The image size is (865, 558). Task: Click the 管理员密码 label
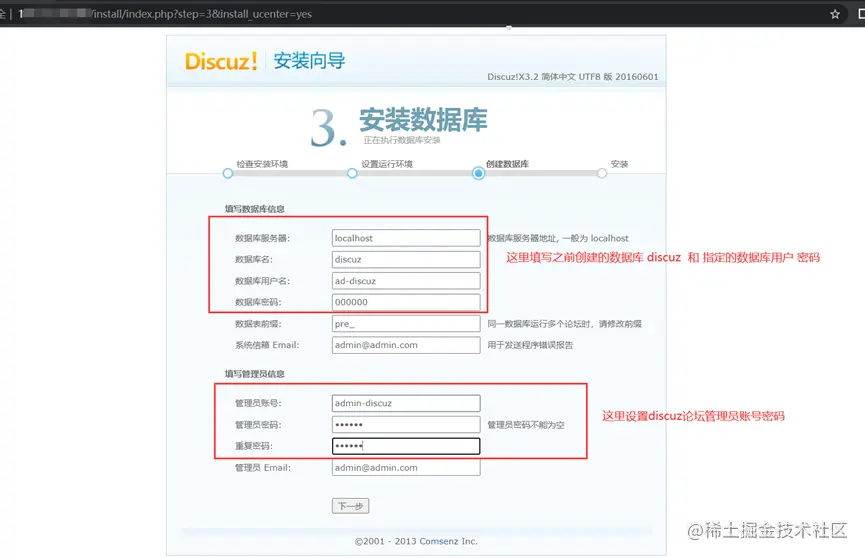click(x=258, y=425)
